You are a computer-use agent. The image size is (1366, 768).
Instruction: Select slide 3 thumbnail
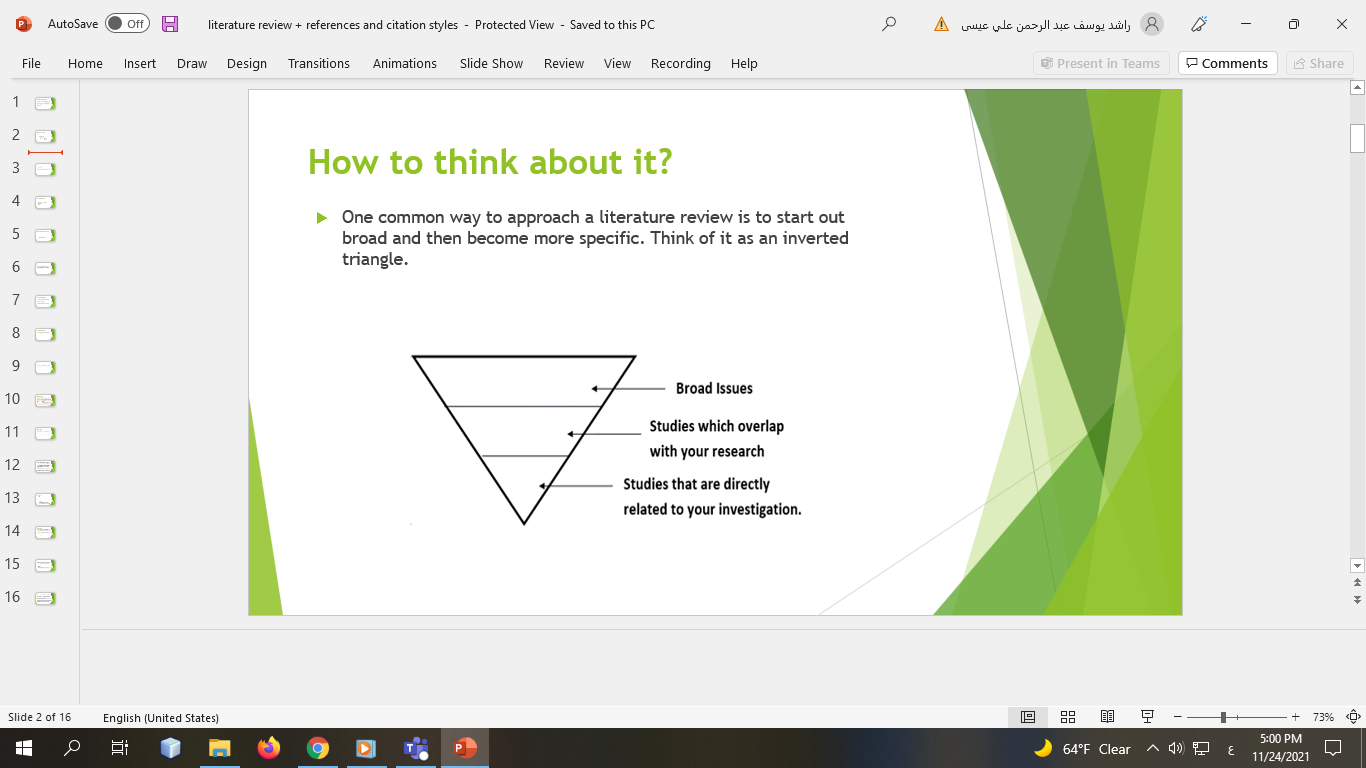(x=45, y=169)
